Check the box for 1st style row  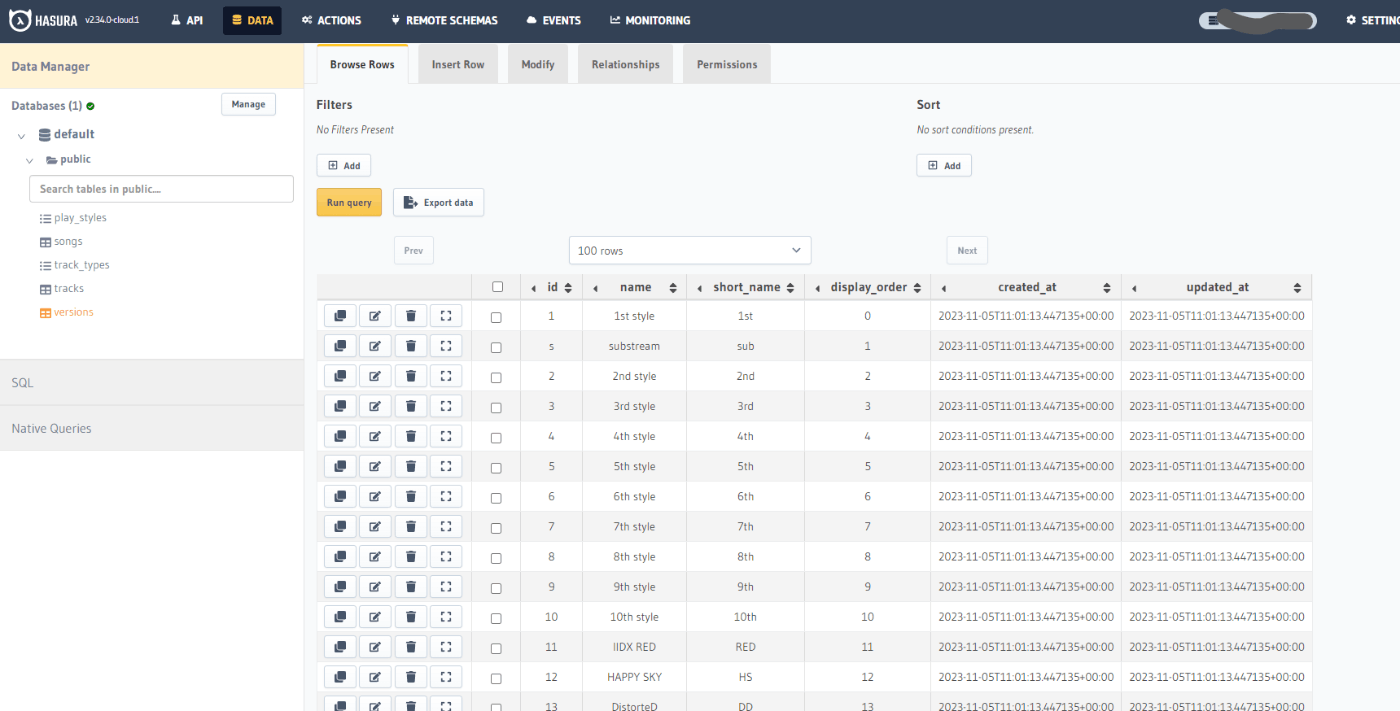pyautogui.click(x=497, y=317)
